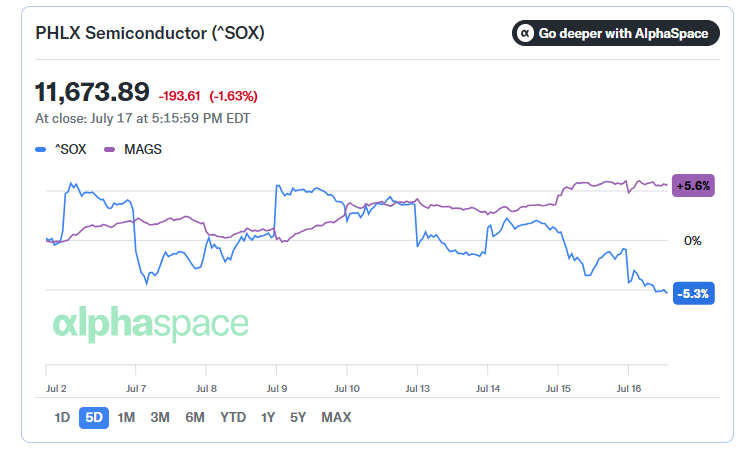
Task: Click the +5.6% MAGS value badge
Action: [x=693, y=186]
